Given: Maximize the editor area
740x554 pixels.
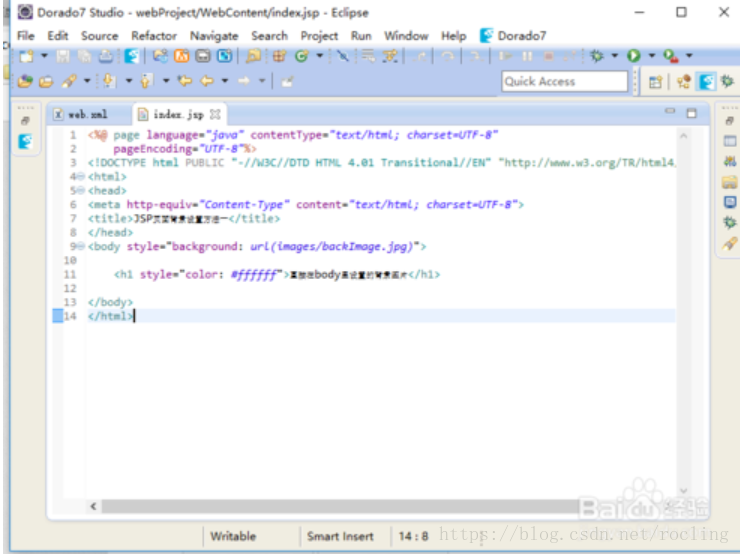Looking at the screenshot, I should tap(691, 113).
